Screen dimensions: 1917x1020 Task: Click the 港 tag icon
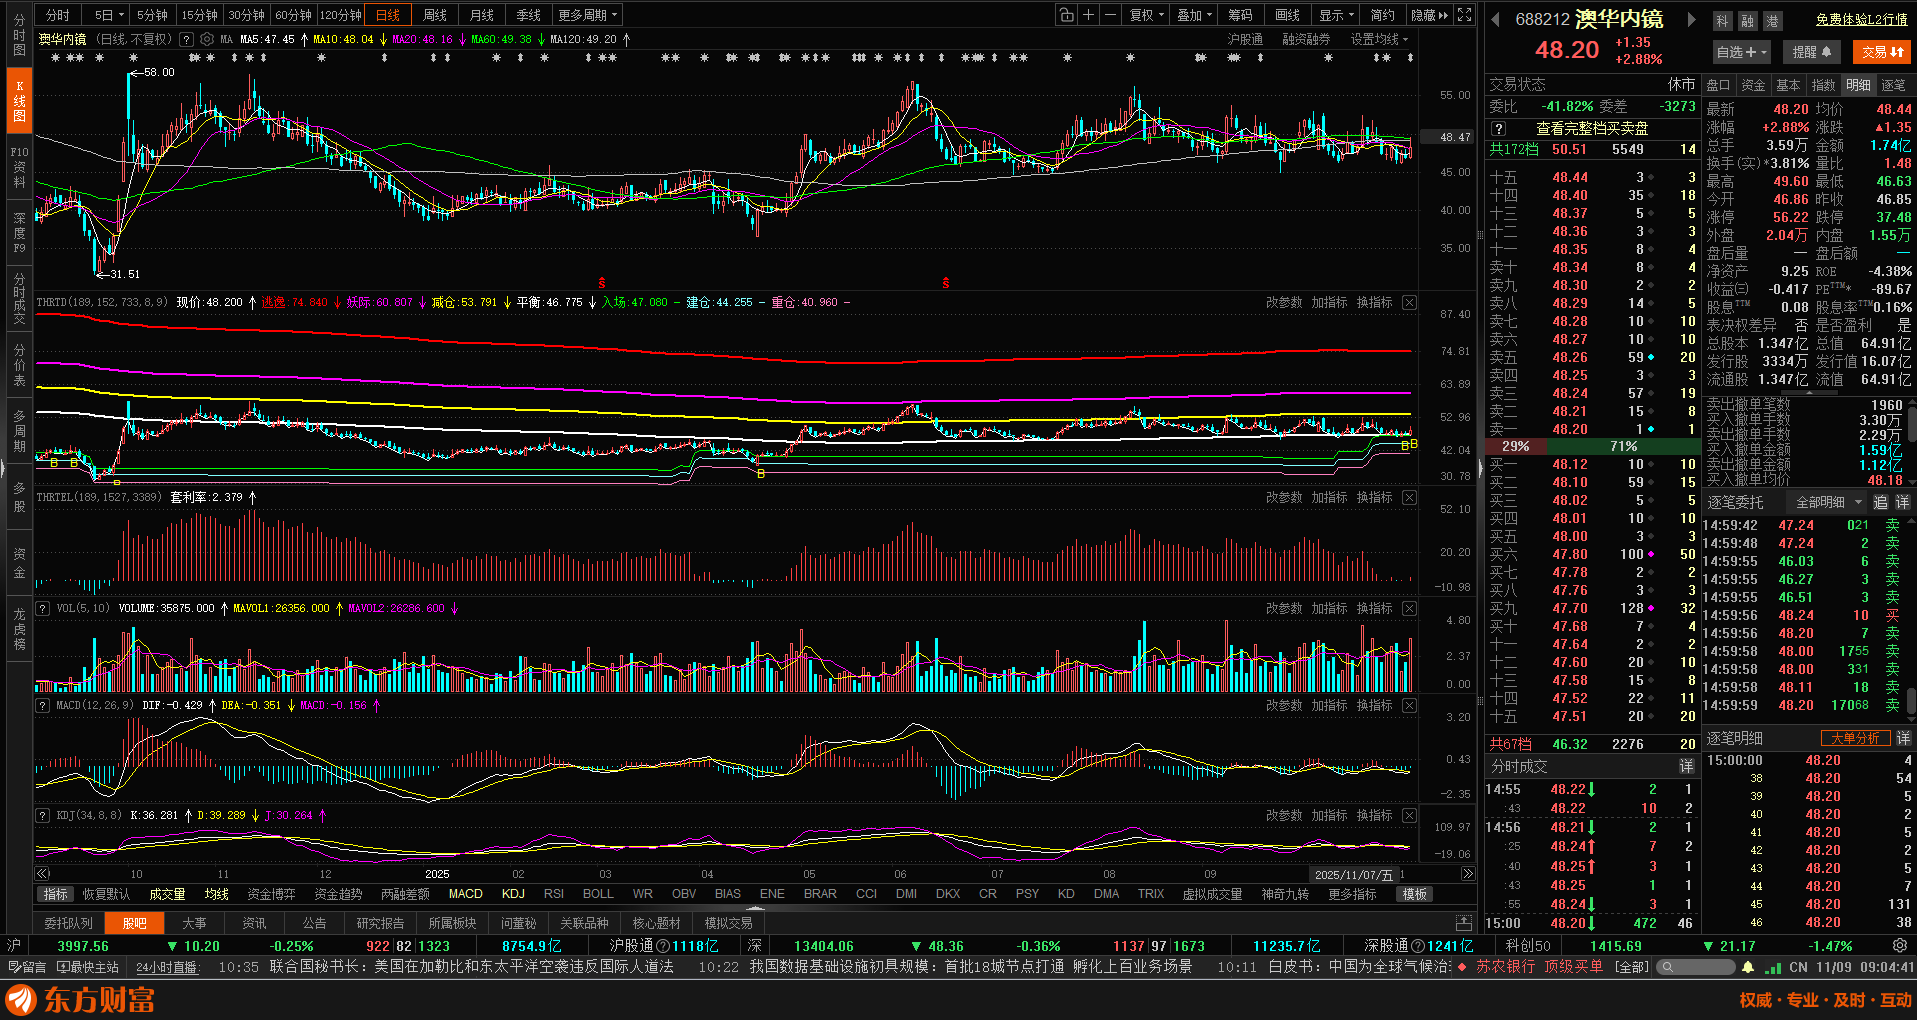(x=1772, y=20)
